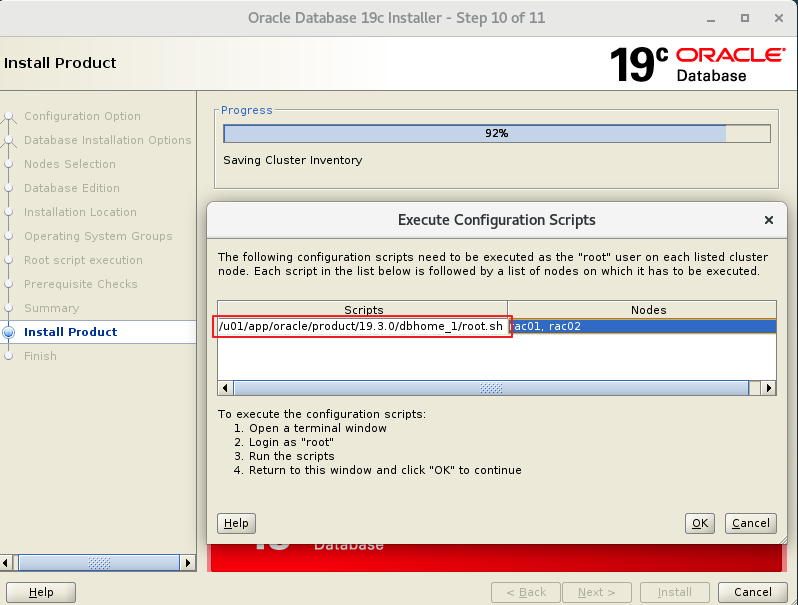Select the root.sh script path cell

362,326
